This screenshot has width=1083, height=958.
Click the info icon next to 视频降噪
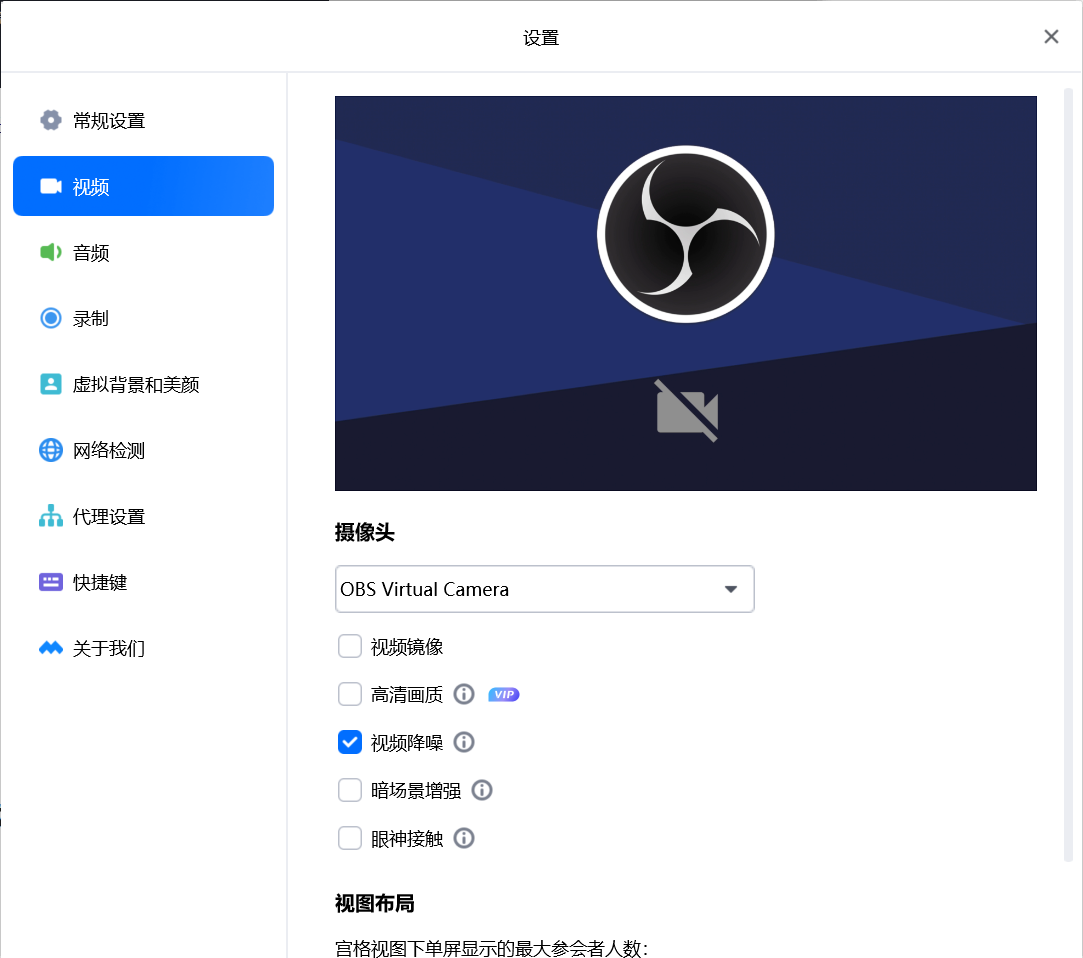(x=463, y=742)
